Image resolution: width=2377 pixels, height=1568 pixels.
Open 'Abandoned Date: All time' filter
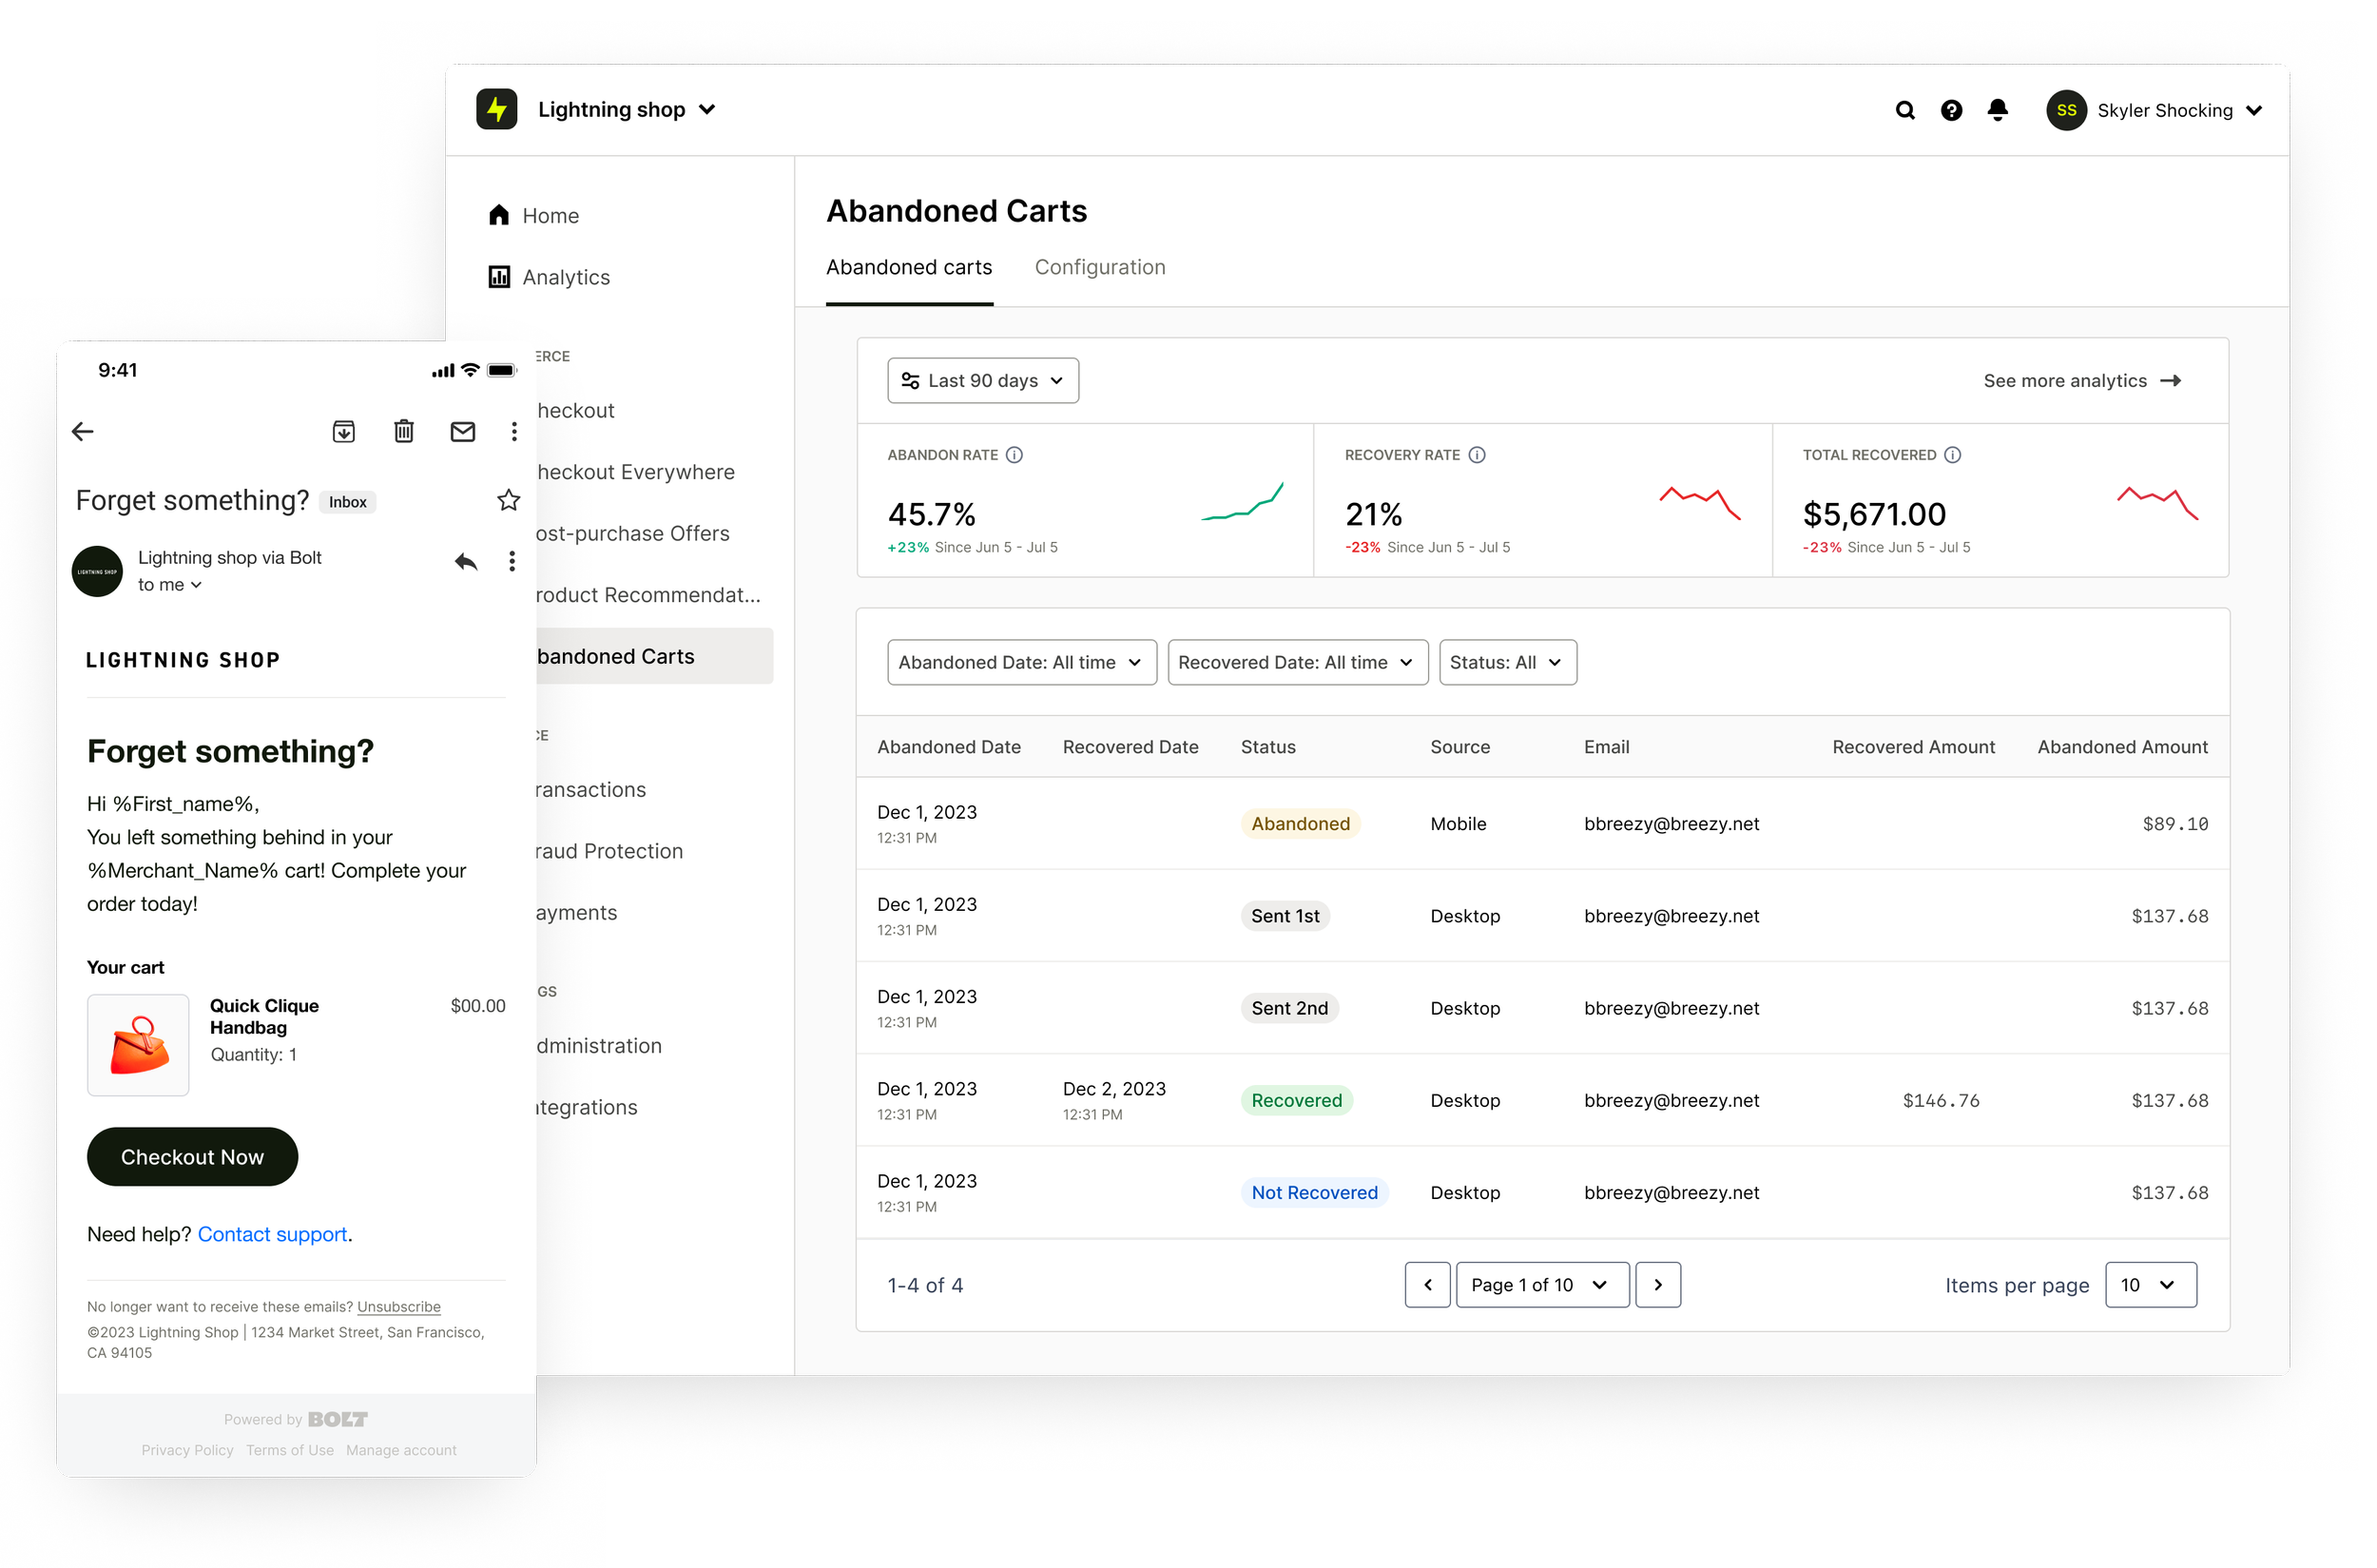pos(1021,662)
